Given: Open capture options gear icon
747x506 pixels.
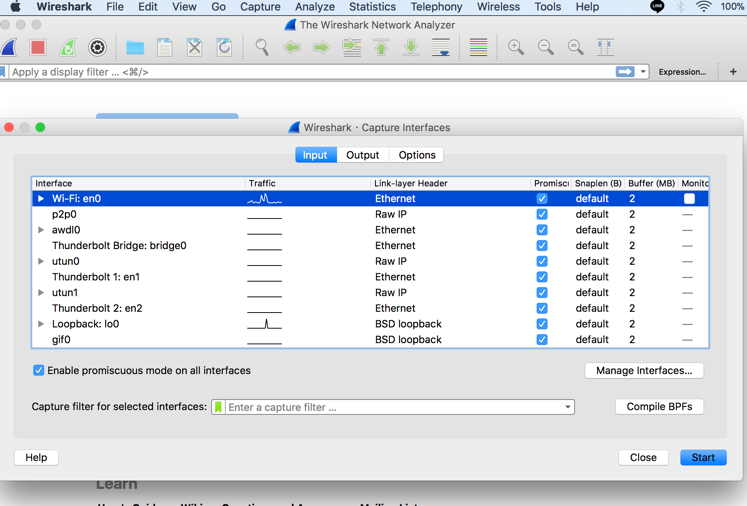Looking at the screenshot, I should click(97, 48).
